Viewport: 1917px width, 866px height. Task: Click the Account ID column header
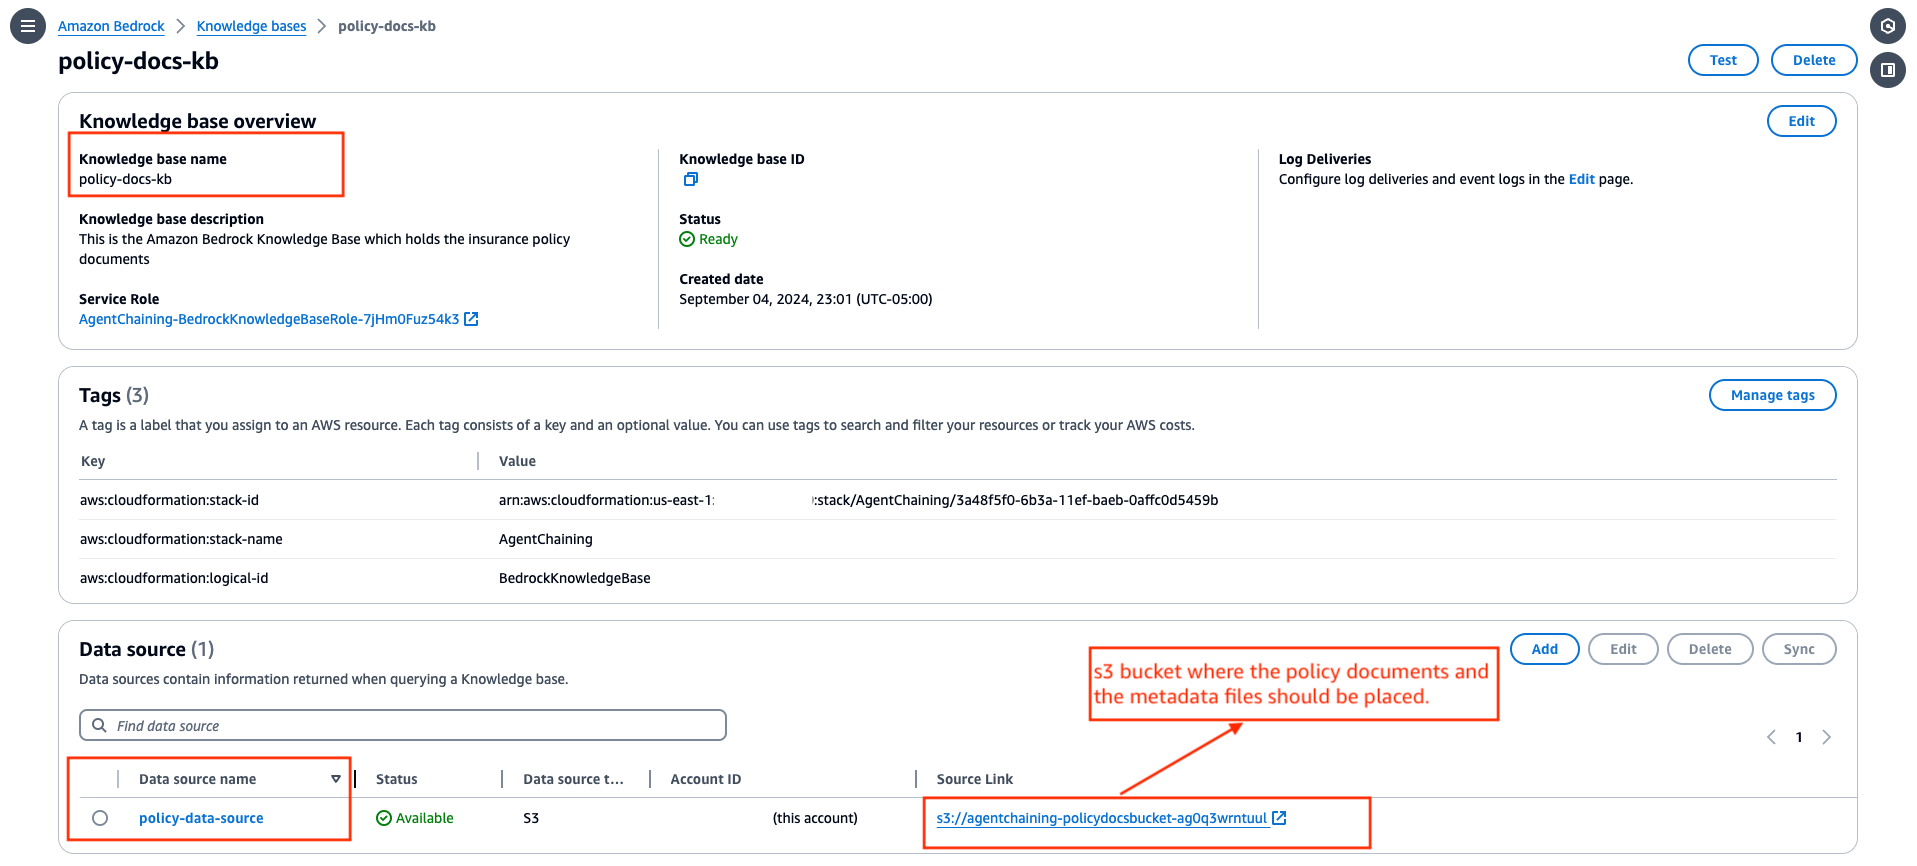coord(706,779)
